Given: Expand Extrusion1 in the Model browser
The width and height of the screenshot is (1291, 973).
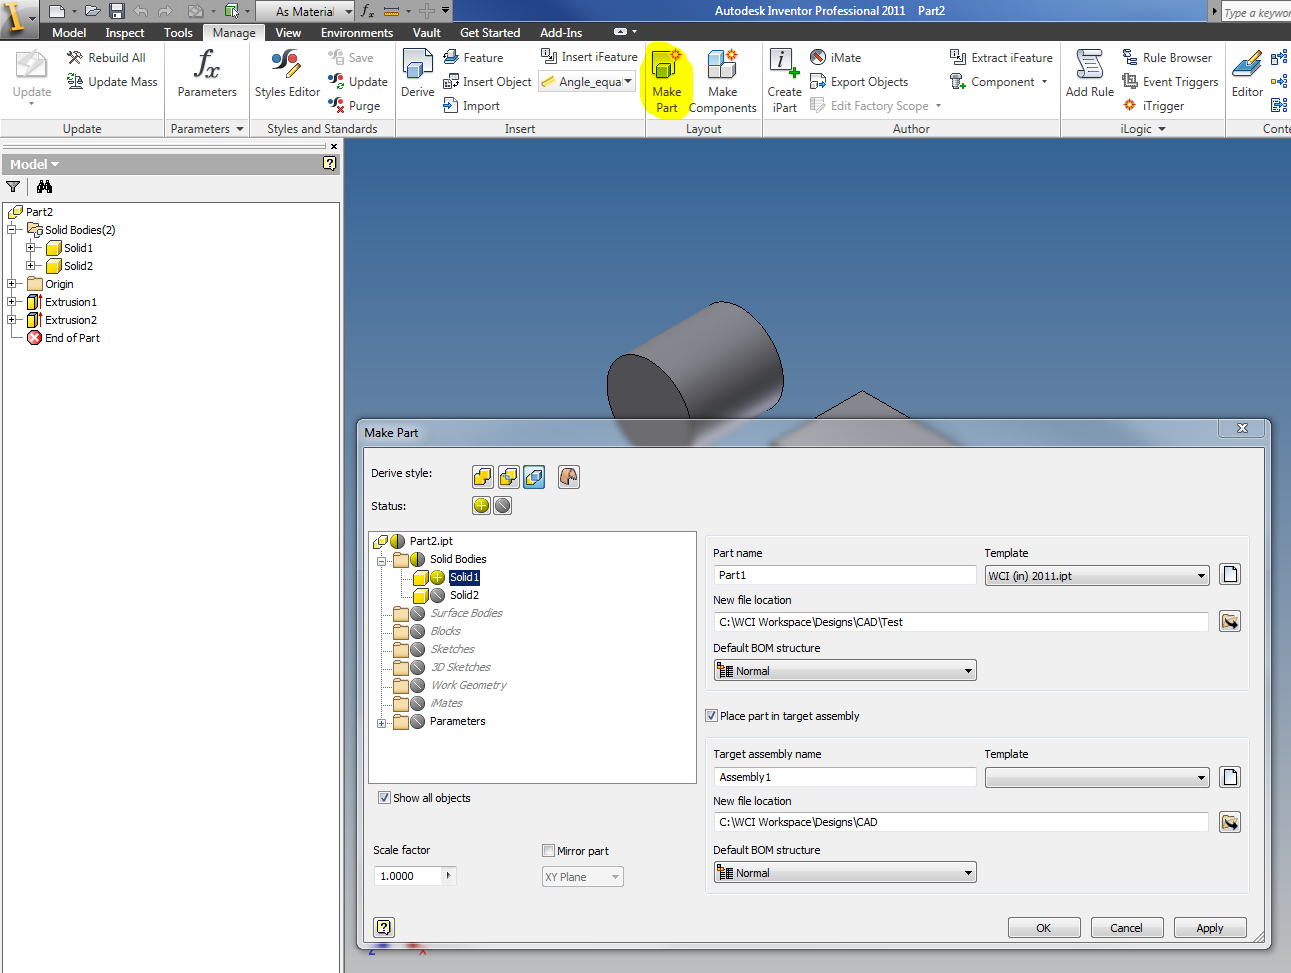Looking at the screenshot, I should tap(12, 302).
